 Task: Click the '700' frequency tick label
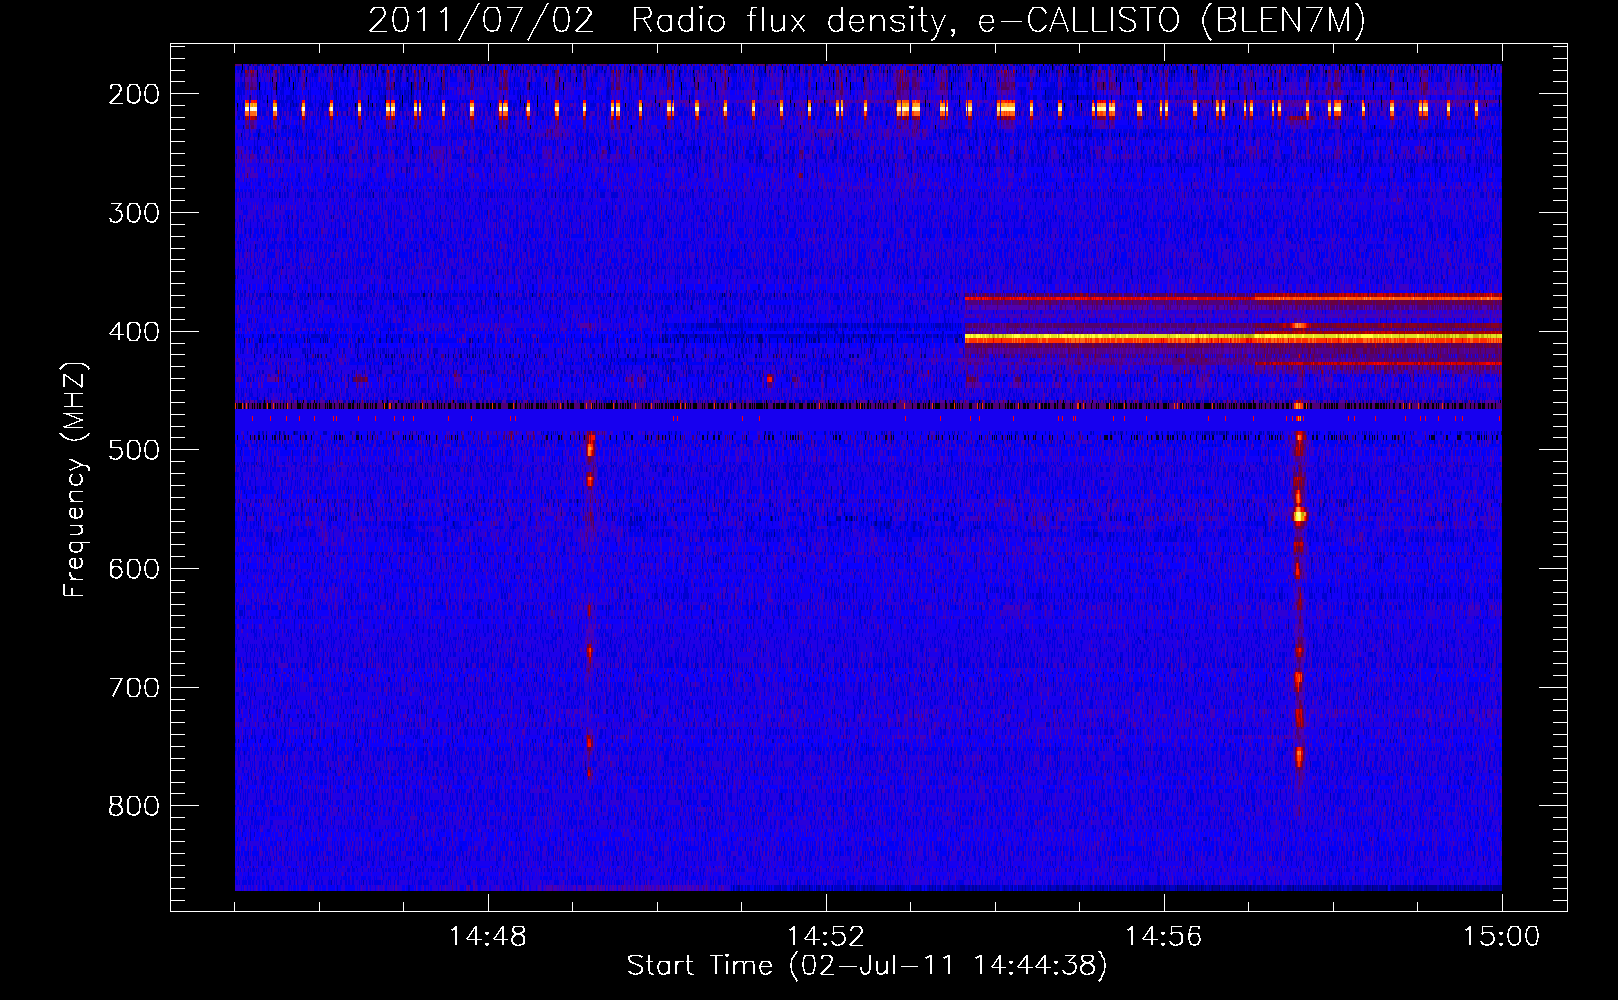click(134, 688)
